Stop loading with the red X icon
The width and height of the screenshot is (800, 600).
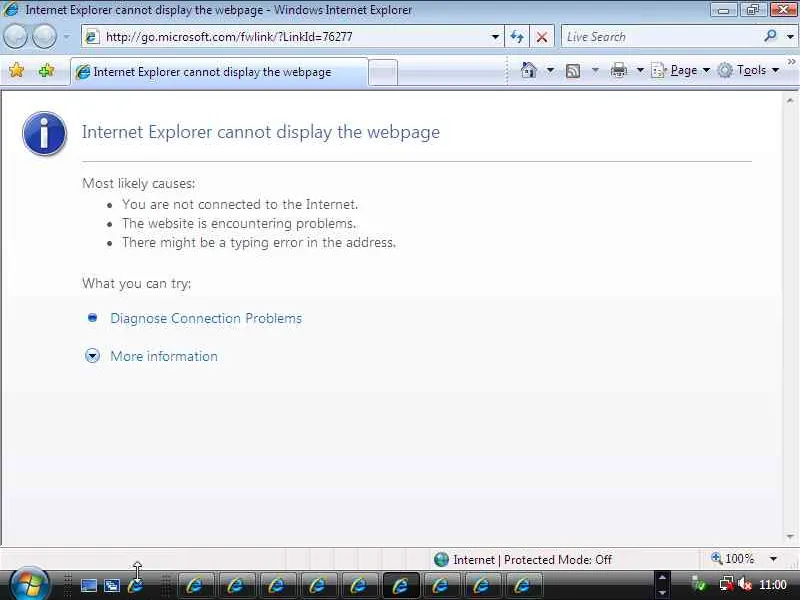542,37
